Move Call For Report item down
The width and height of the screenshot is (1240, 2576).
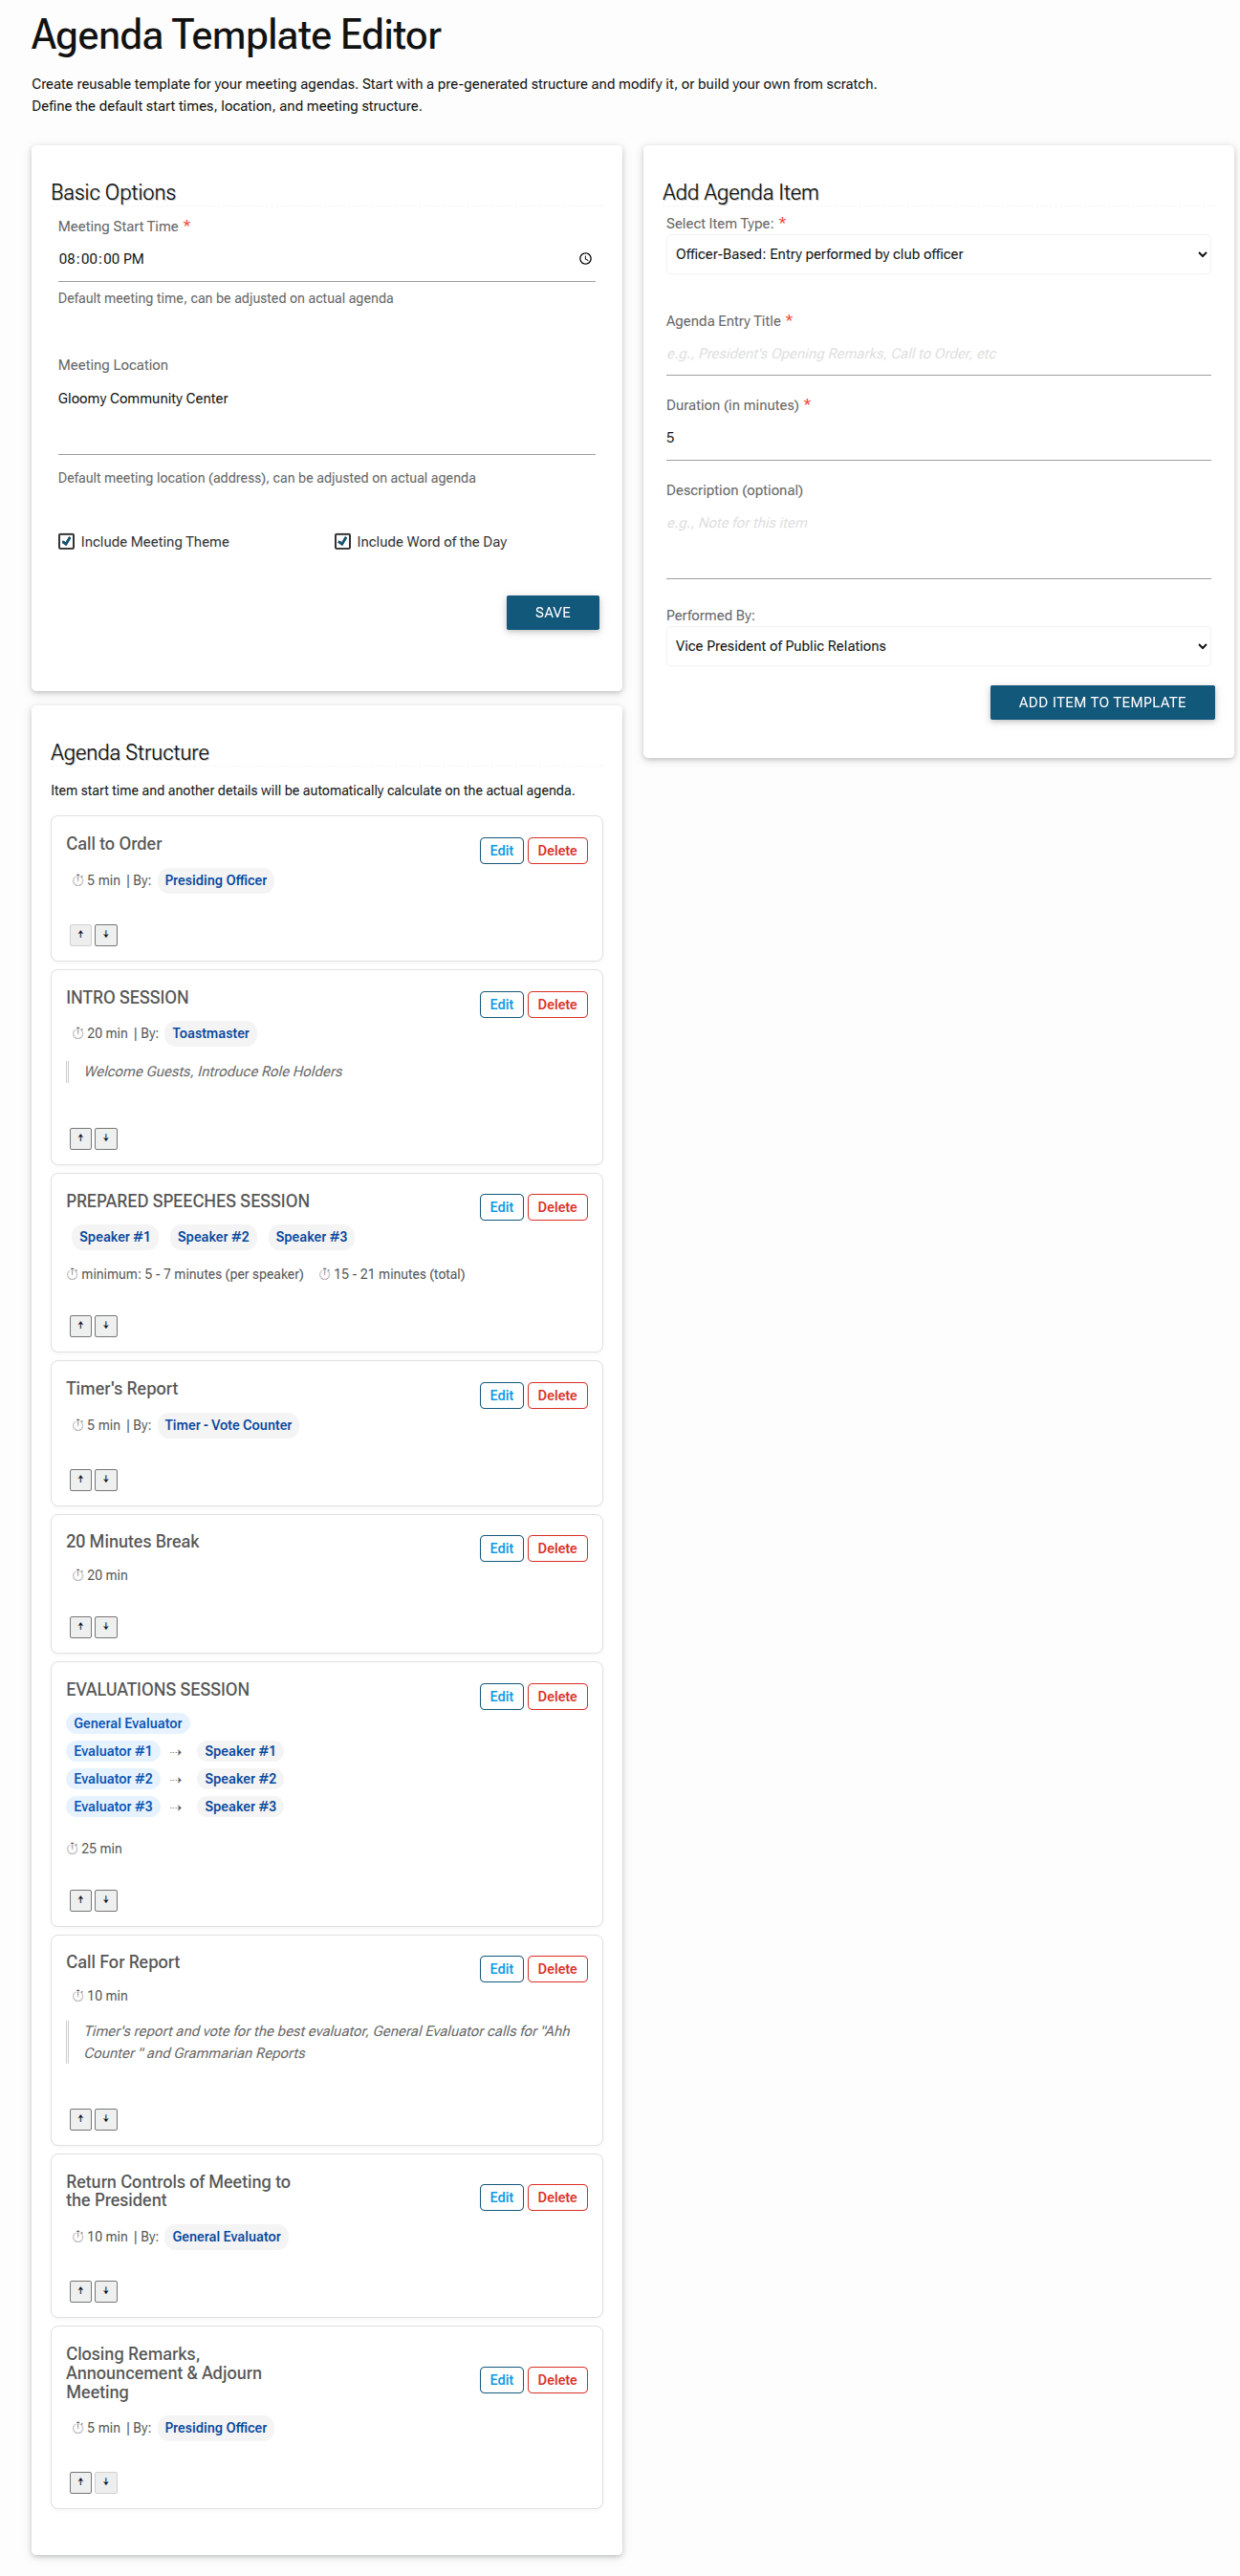click(106, 2119)
